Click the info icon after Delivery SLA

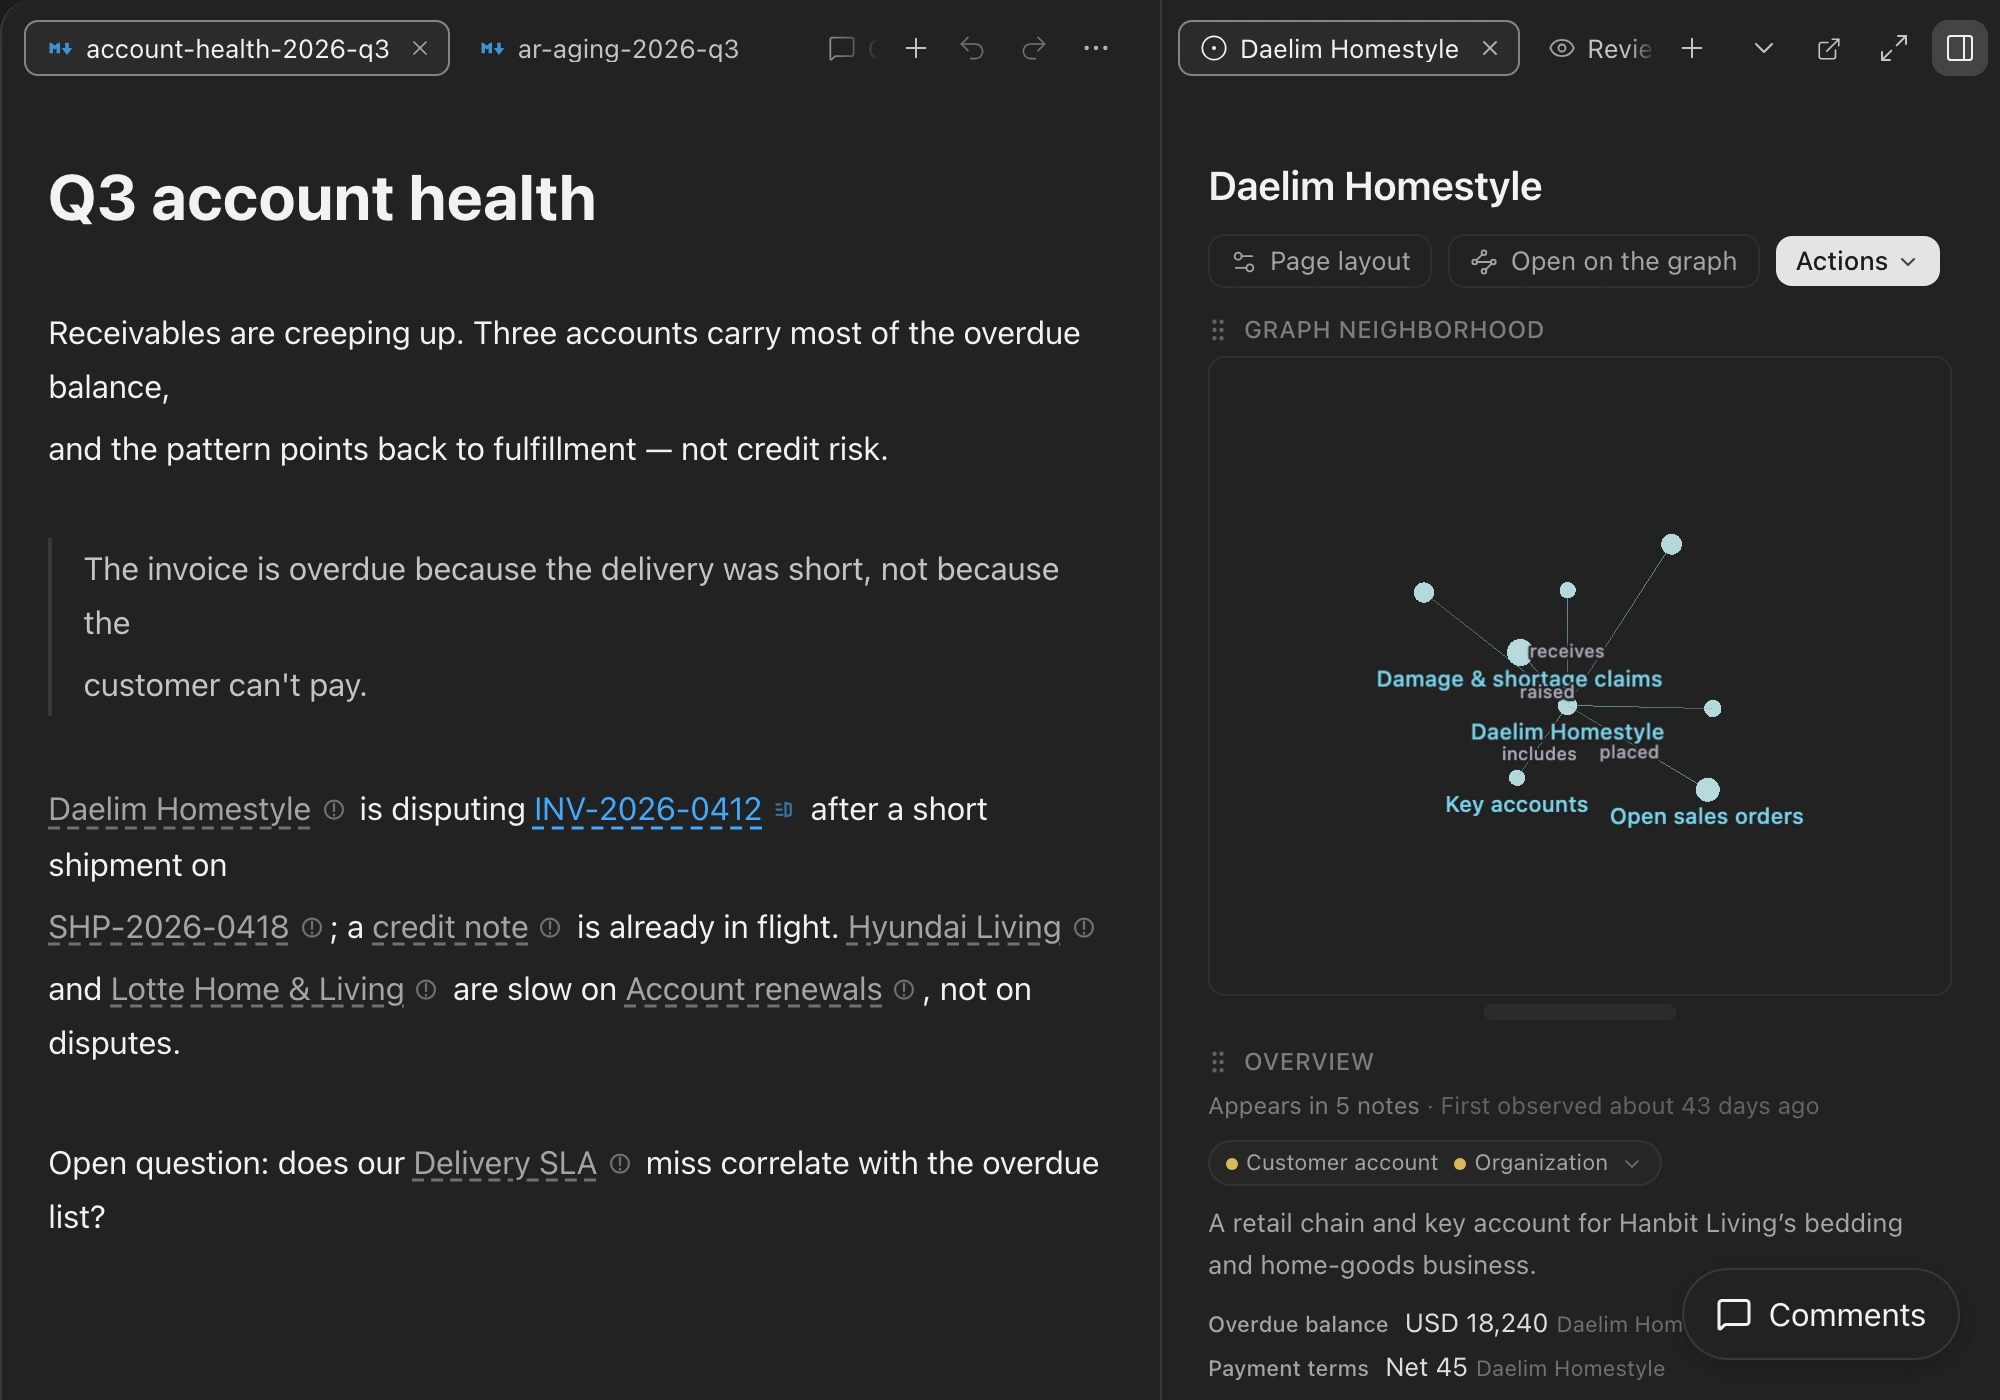[620, 1163]
